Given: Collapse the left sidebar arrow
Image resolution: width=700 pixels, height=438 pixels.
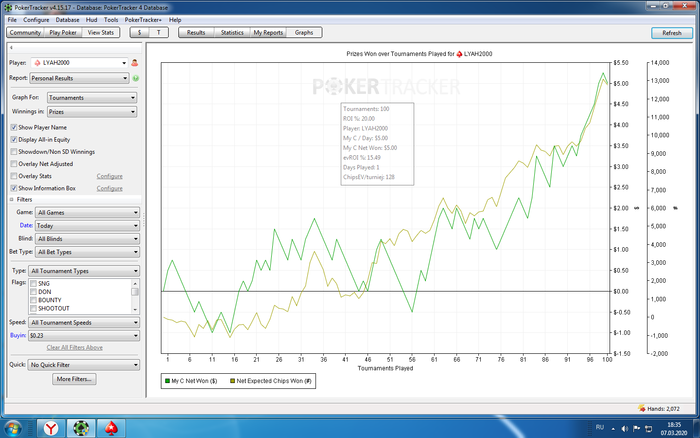Looking at the screenshot, I should (x=11, y=47).
